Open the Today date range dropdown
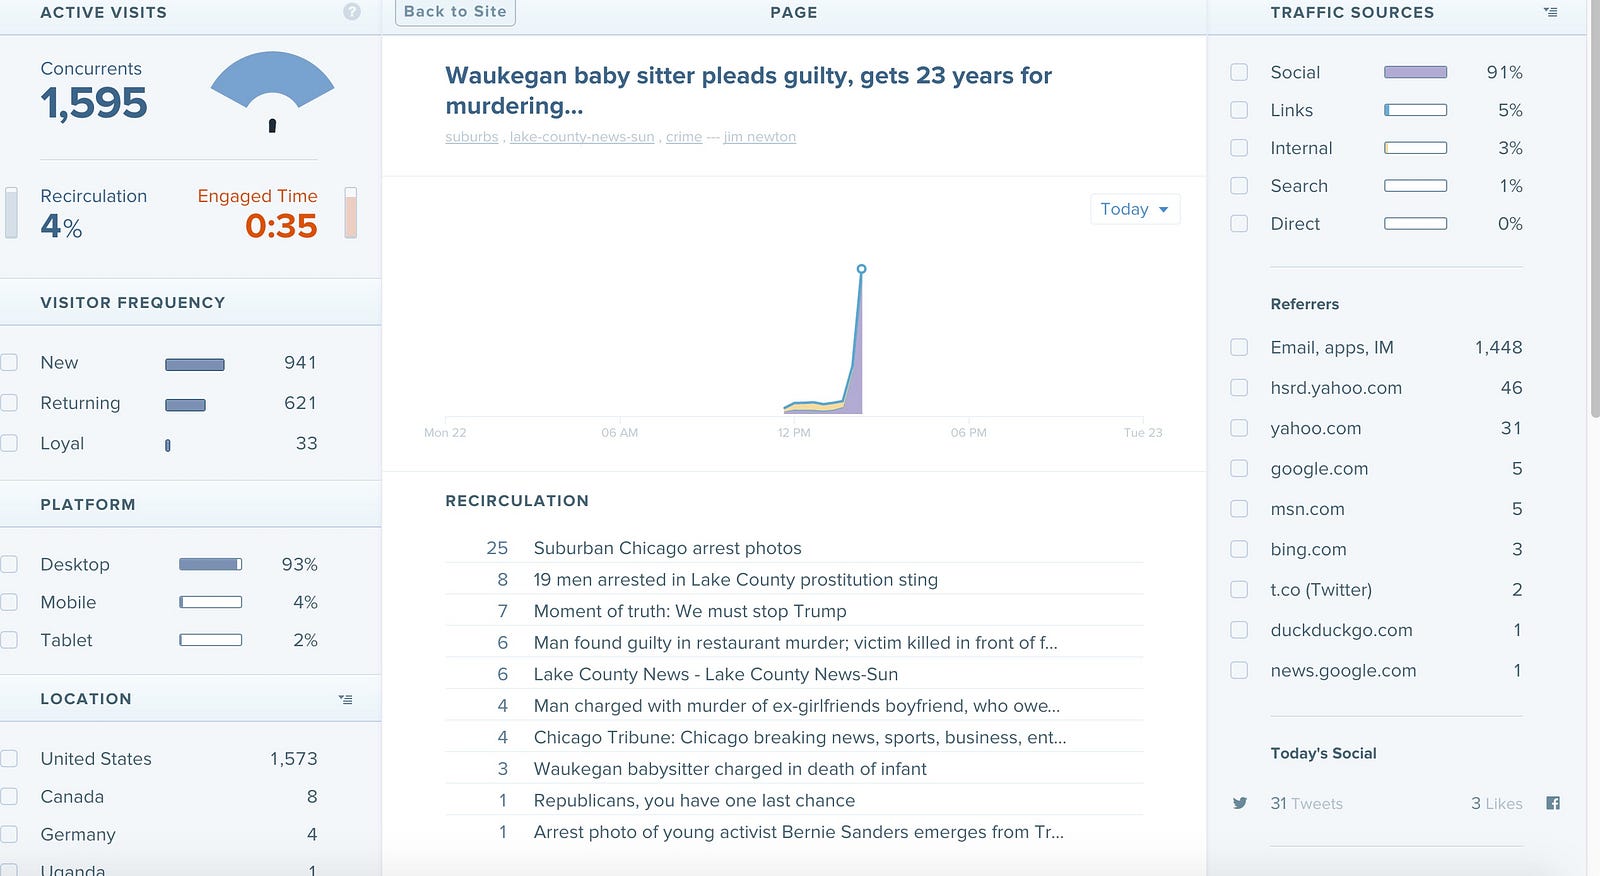The width and height of the screenshot is (1600, 876). (1135, 209)
